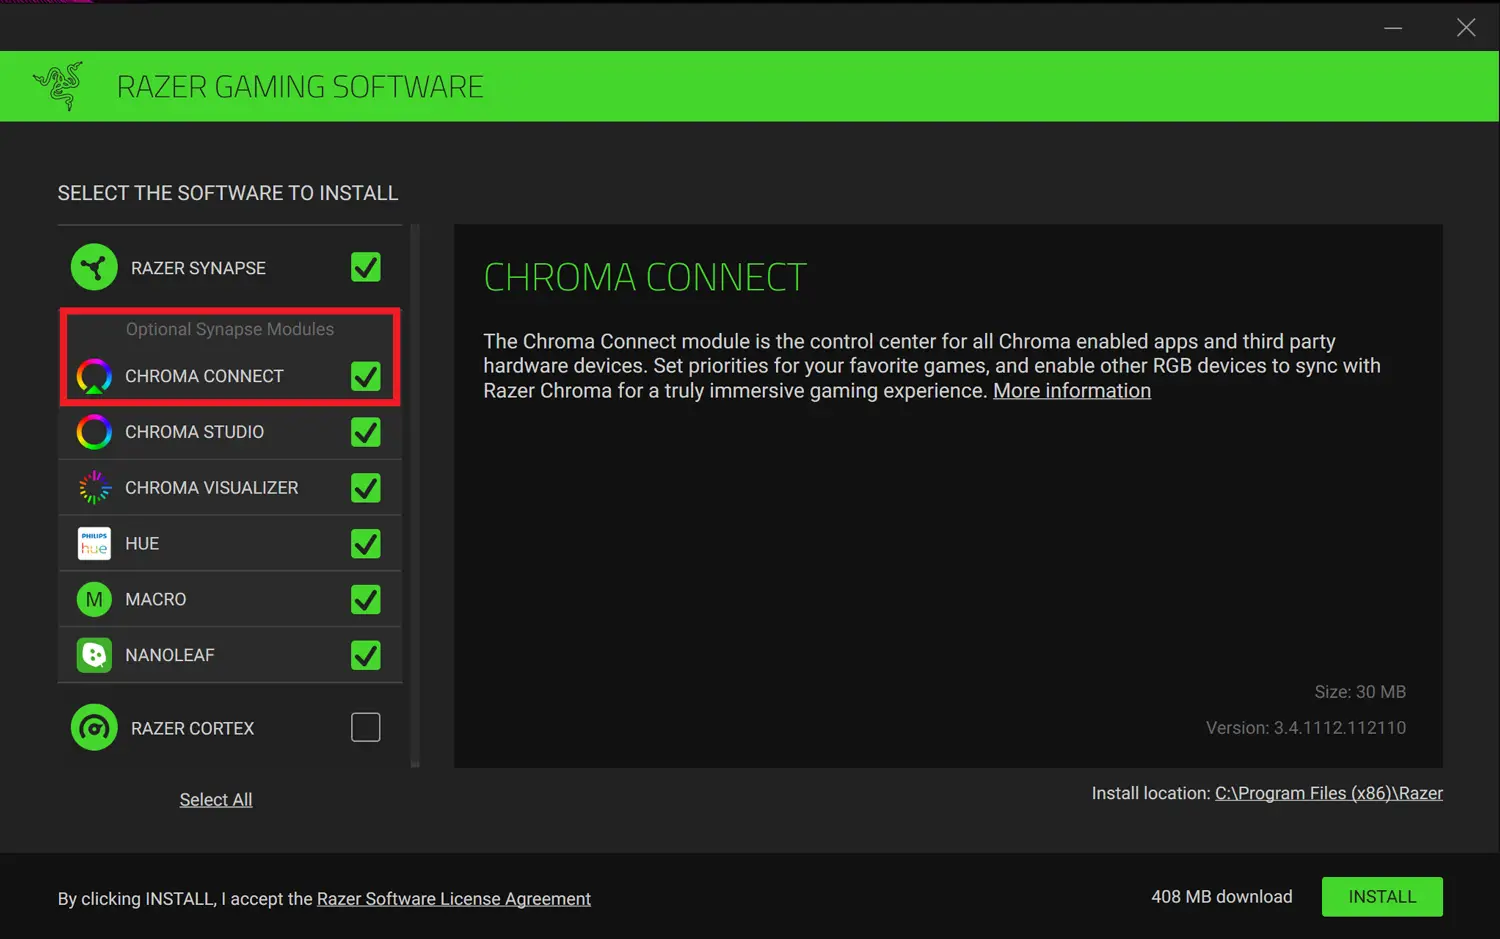Image resolution: width=1500 pixels, height=939 pixels.
Task: Uncheck the Hue module
Action: pos(366,543)
